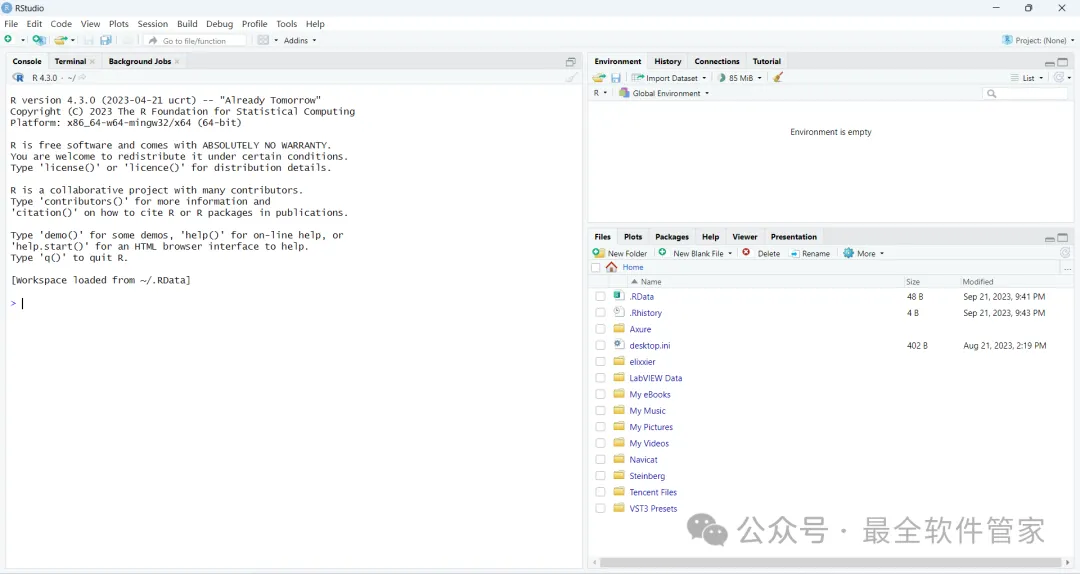Click the .RData file icon
This screenshot has height=574, width=1080.
click(x=619, y=296)
